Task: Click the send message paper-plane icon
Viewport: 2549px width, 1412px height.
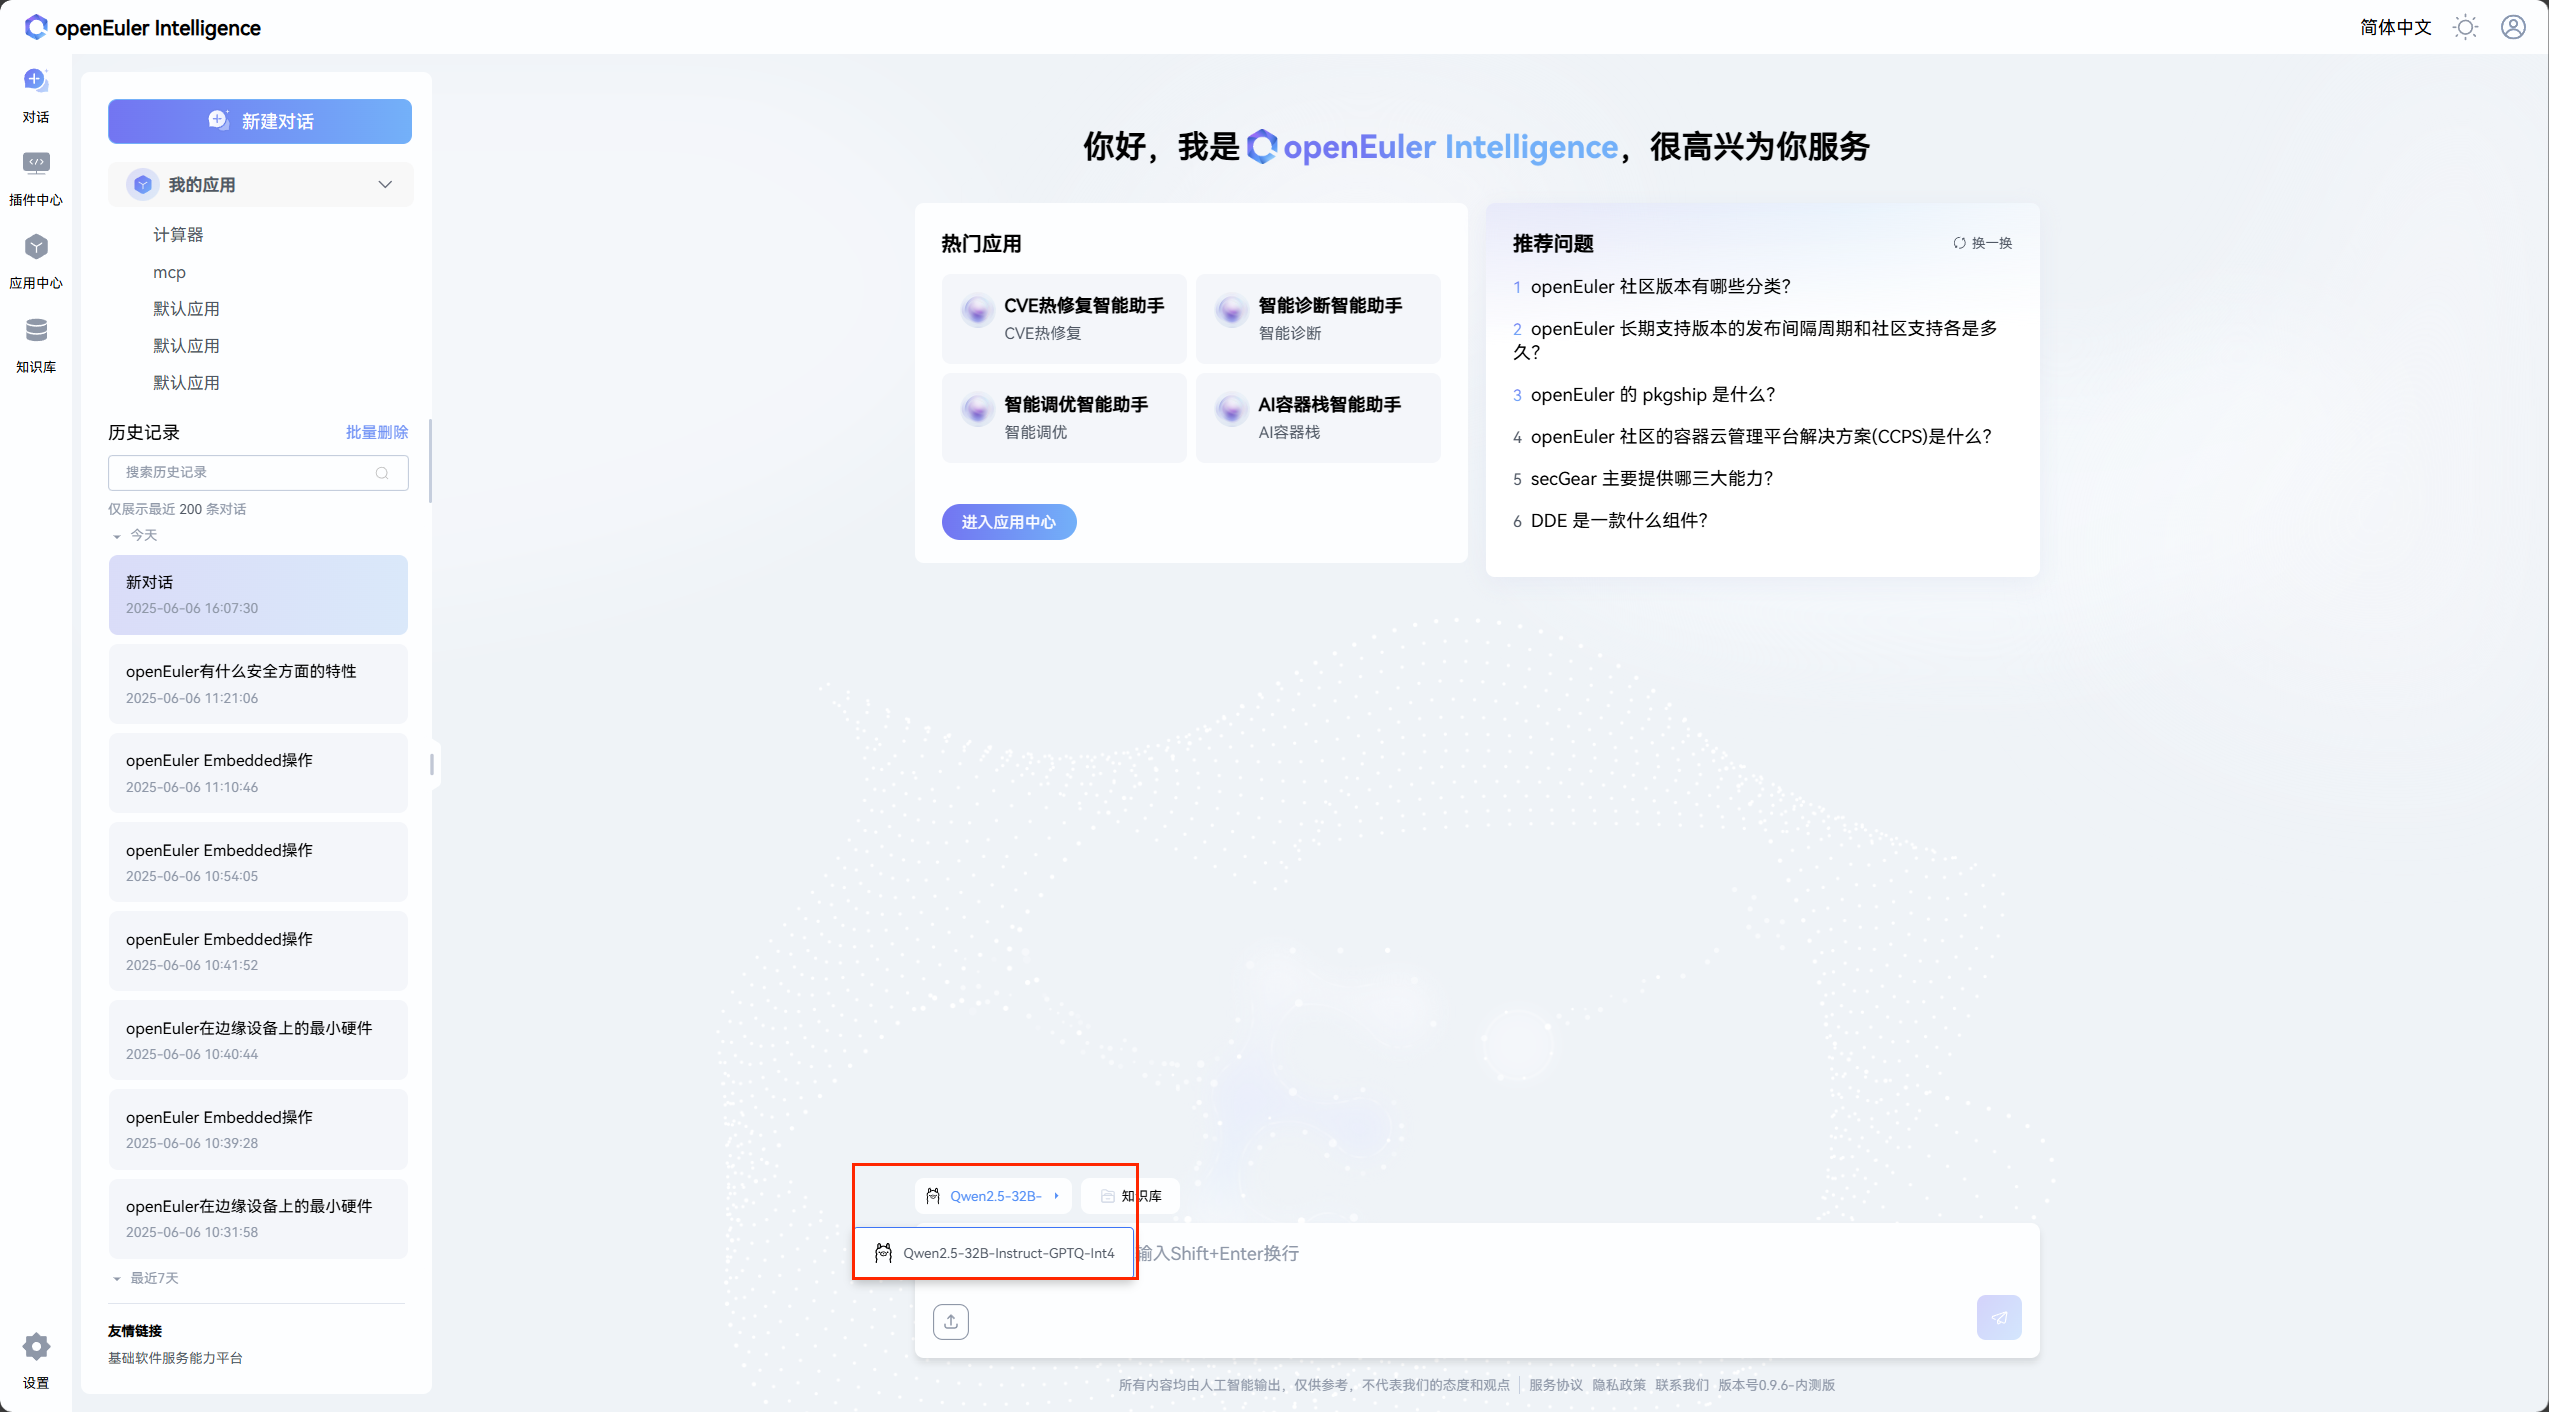Action: [1998, 1317]
